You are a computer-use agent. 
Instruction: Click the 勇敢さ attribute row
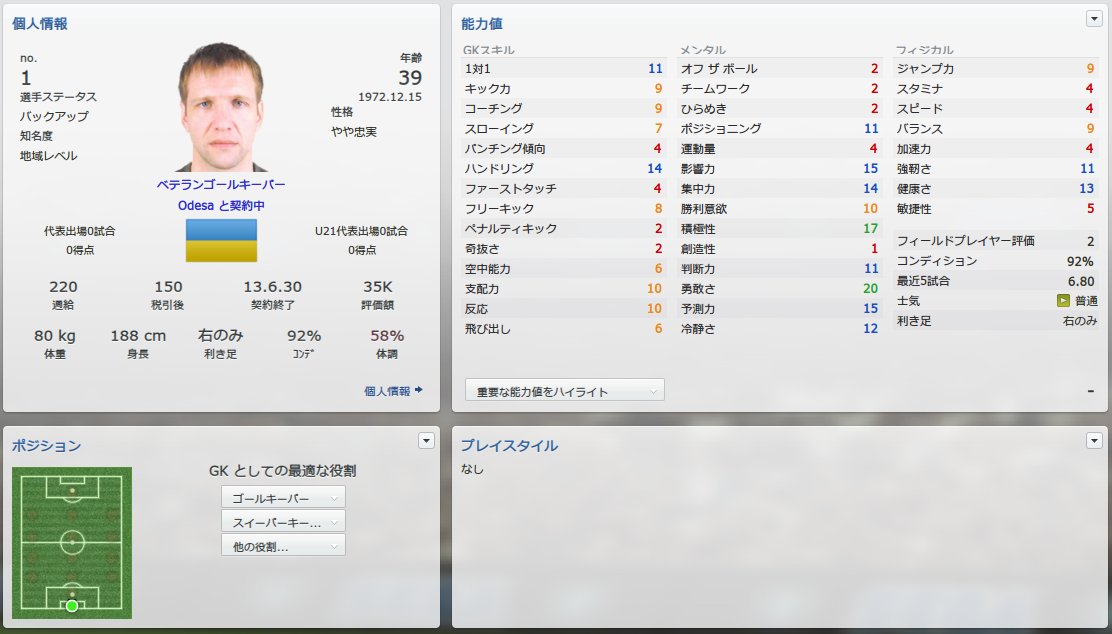click(x=779, y=289)
